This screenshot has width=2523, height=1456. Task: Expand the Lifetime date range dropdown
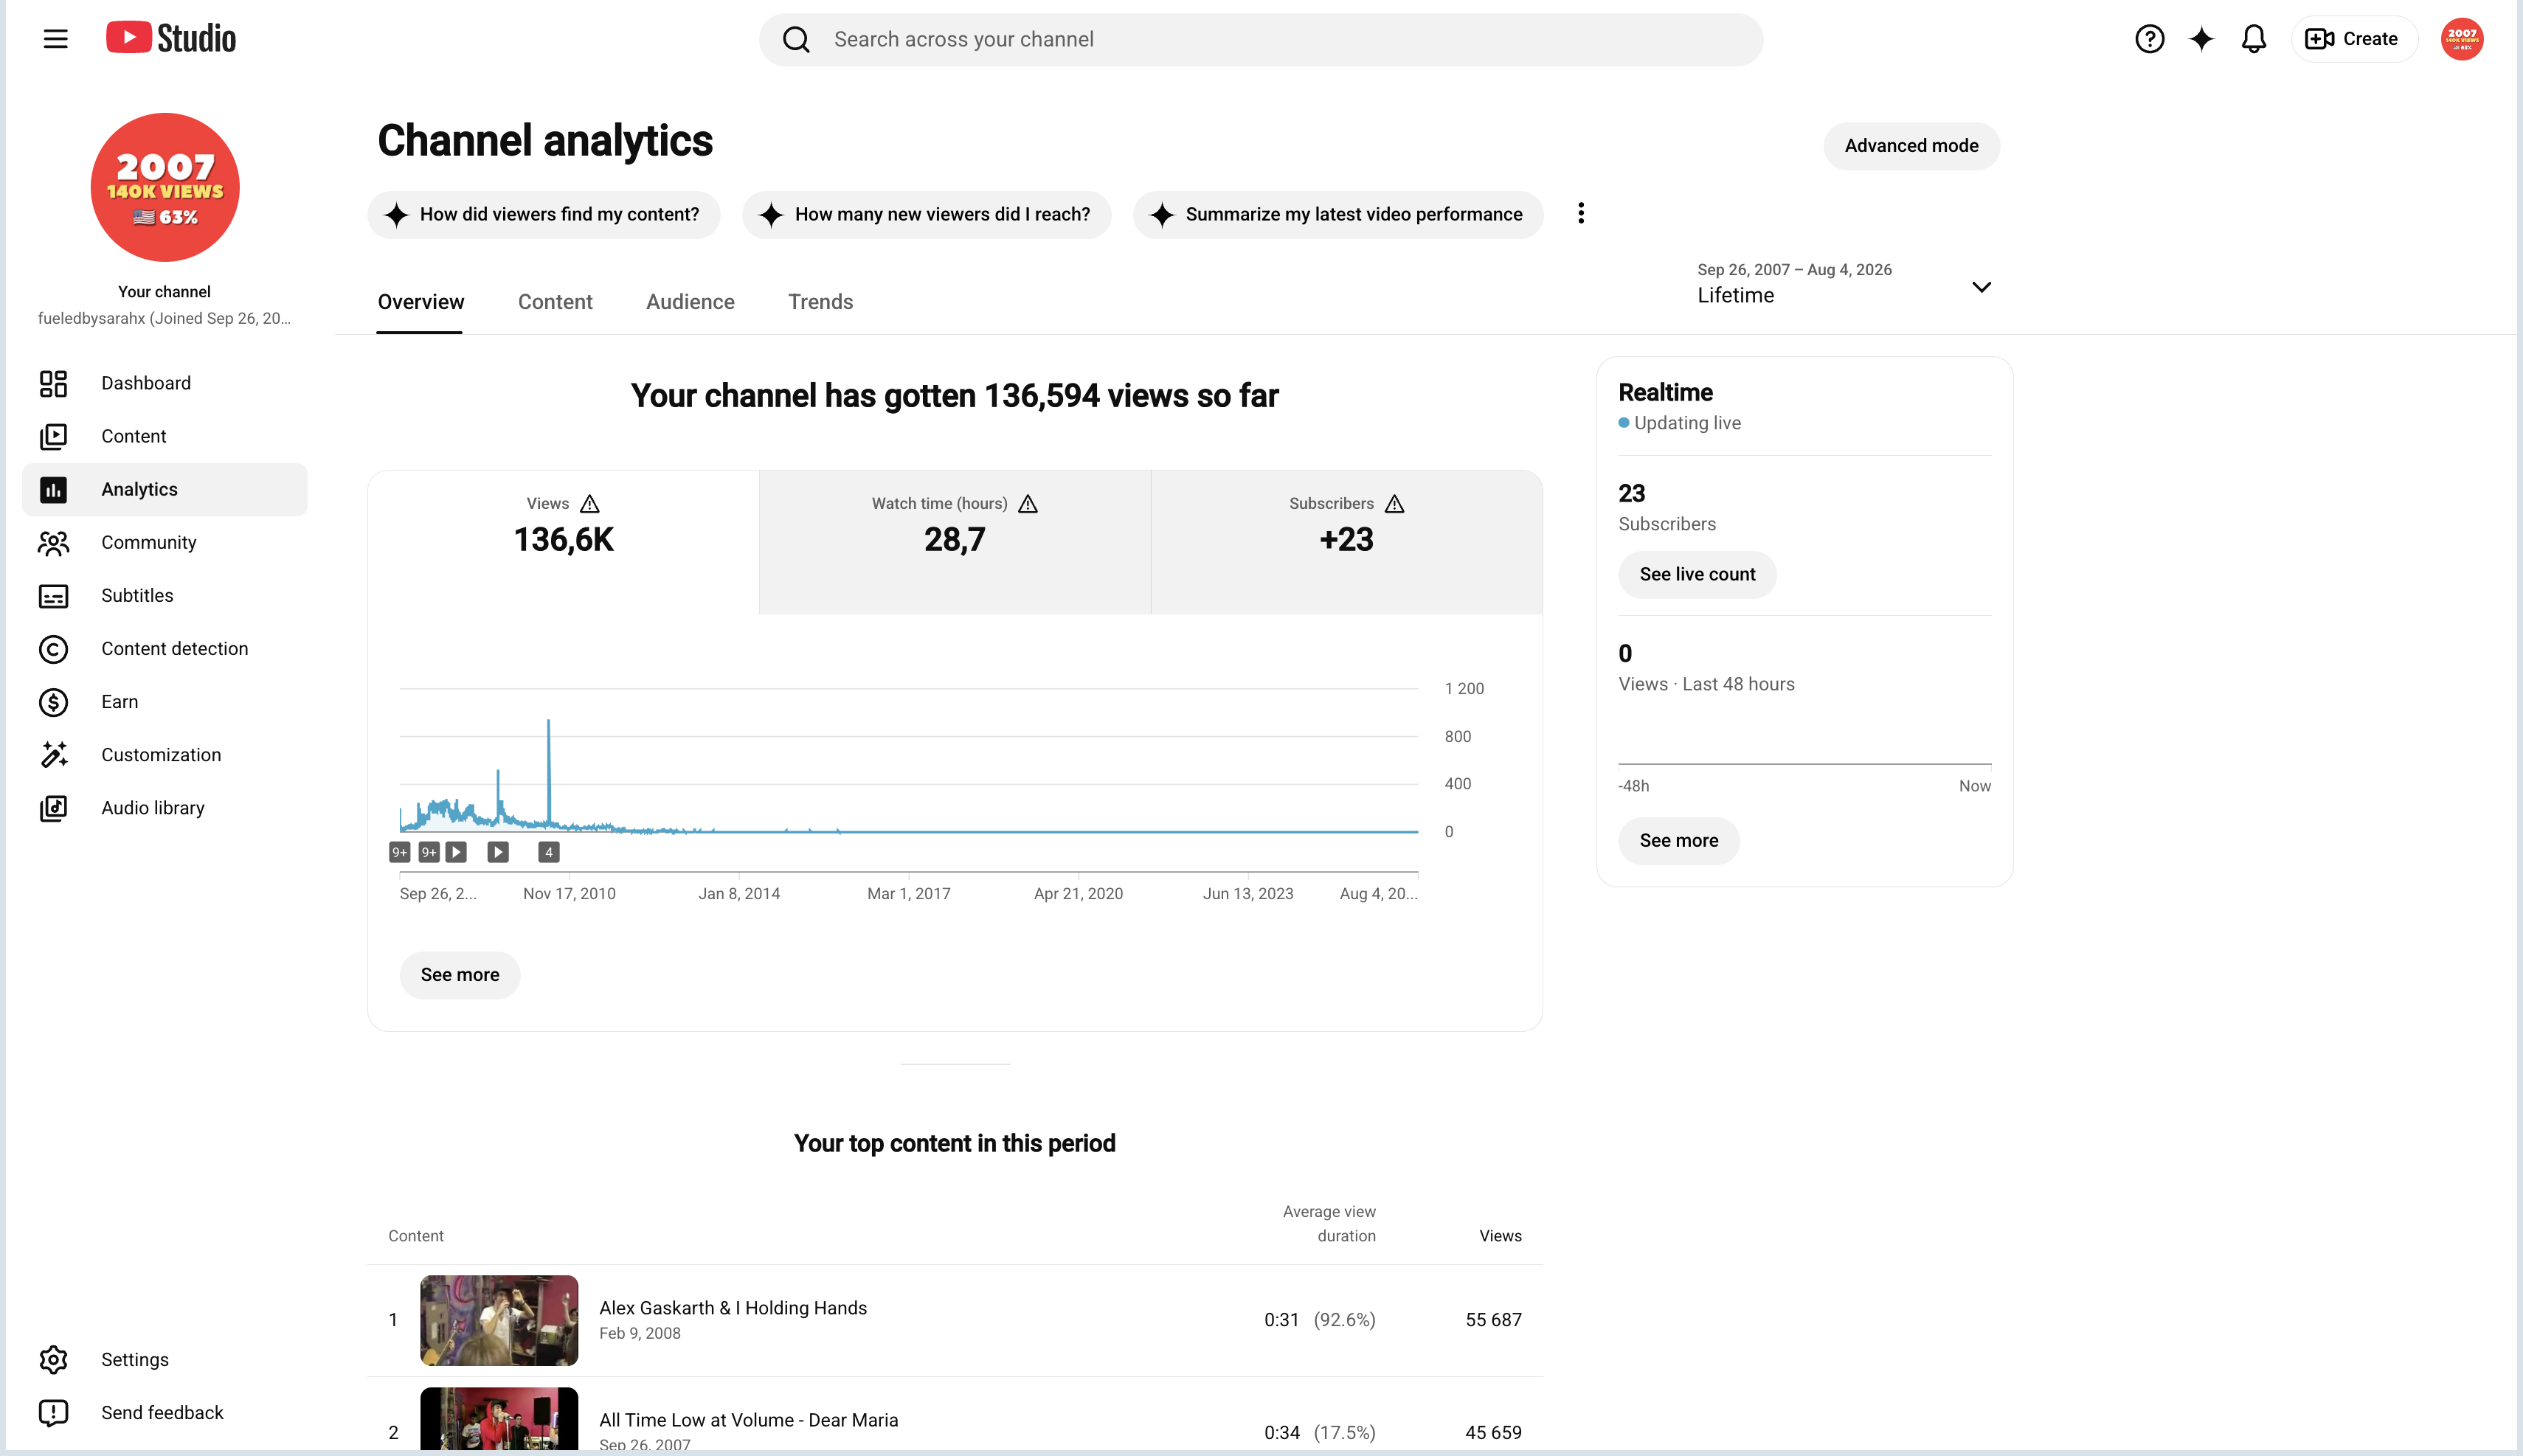1844,284
